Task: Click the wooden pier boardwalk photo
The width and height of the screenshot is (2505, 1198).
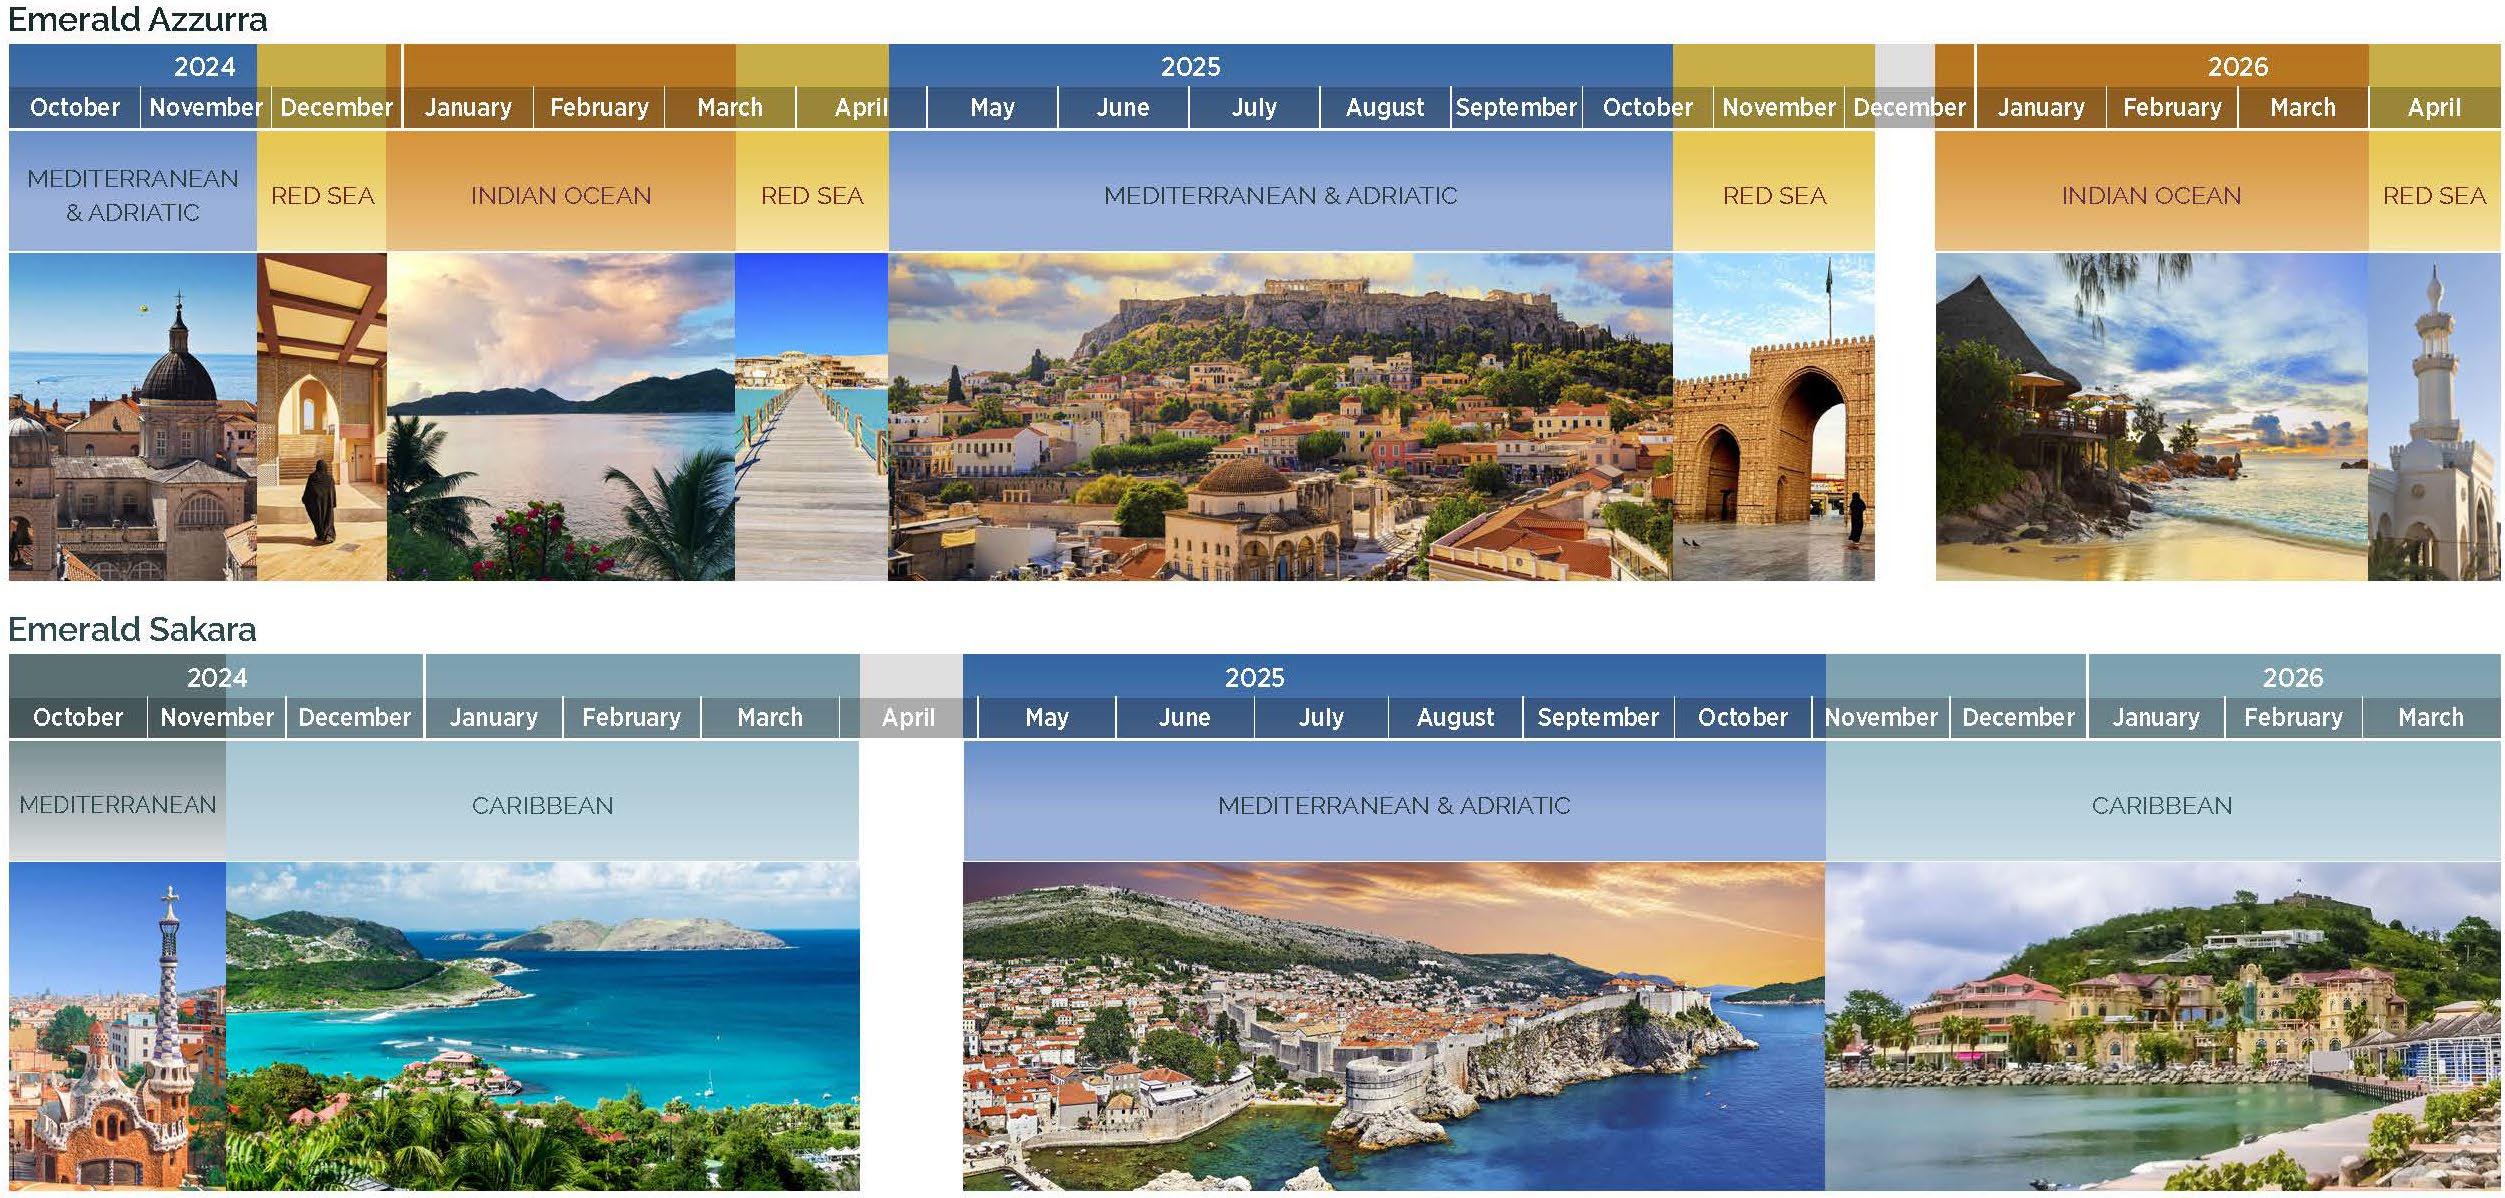Action: [x=811, y=417]
